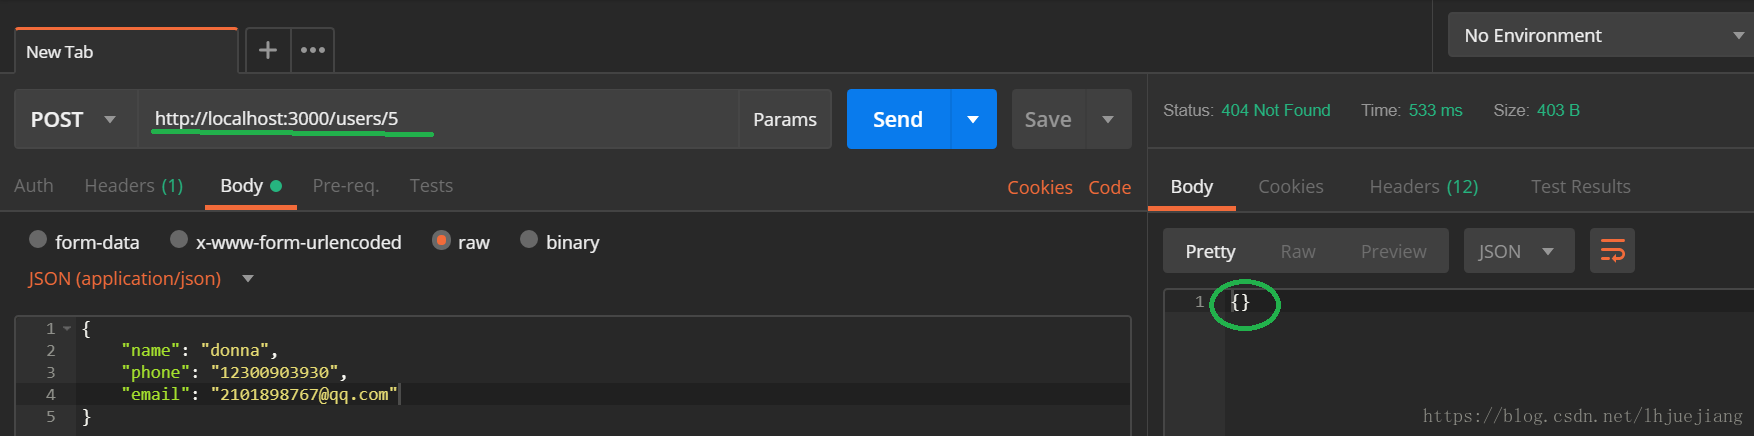Open the tab options ellipsis menu
Screen dimensions: 1754x436
313,50
